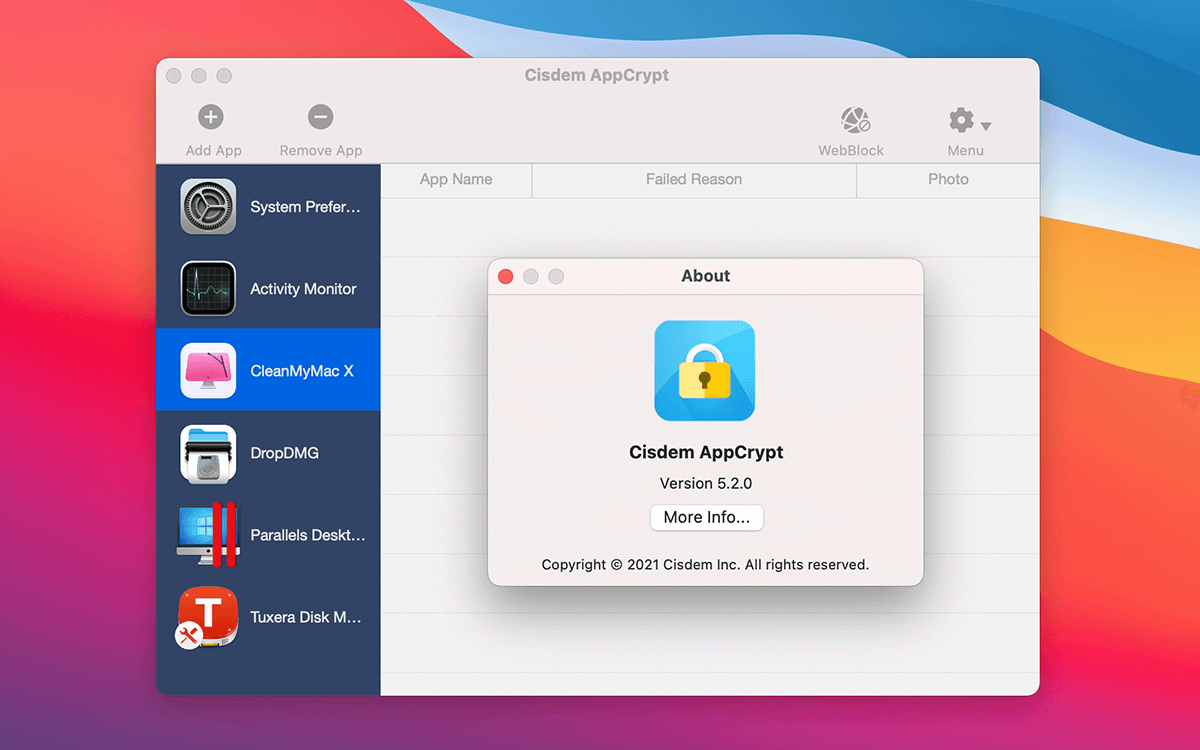Click the main window title 'Cisdem AppCrypt'
This screenshot has width=1200, height=750.
tap(597, 76)
